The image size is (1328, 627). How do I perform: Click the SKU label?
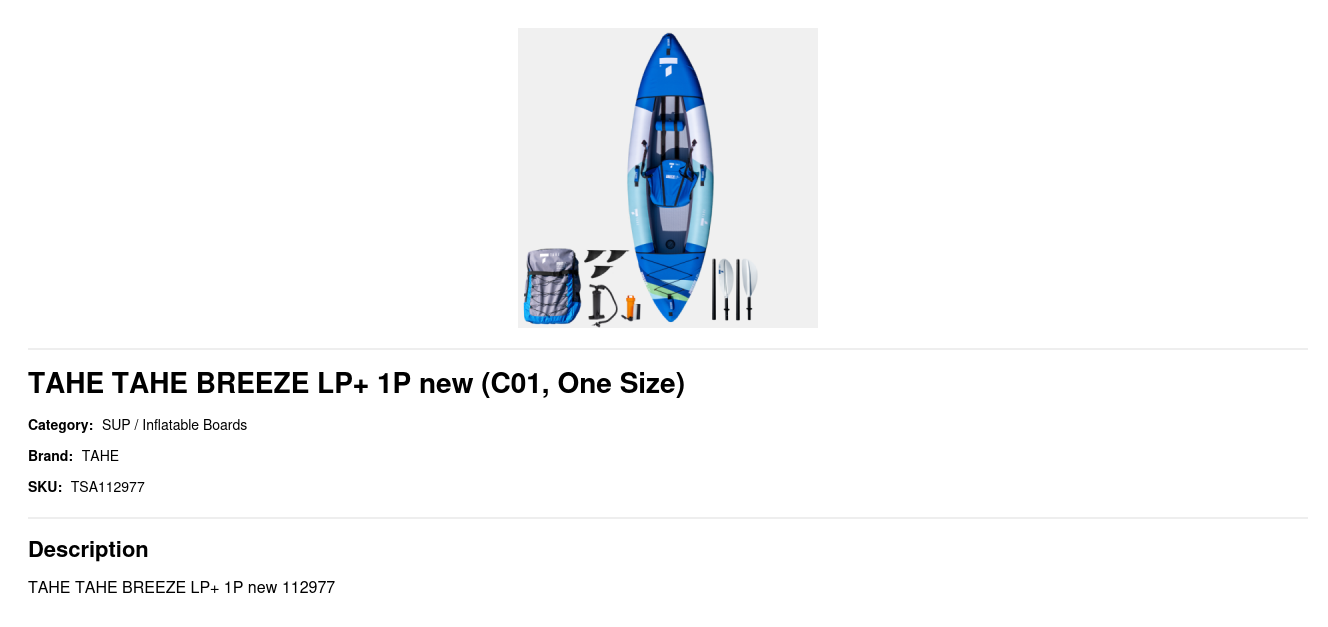click(45, 487)
